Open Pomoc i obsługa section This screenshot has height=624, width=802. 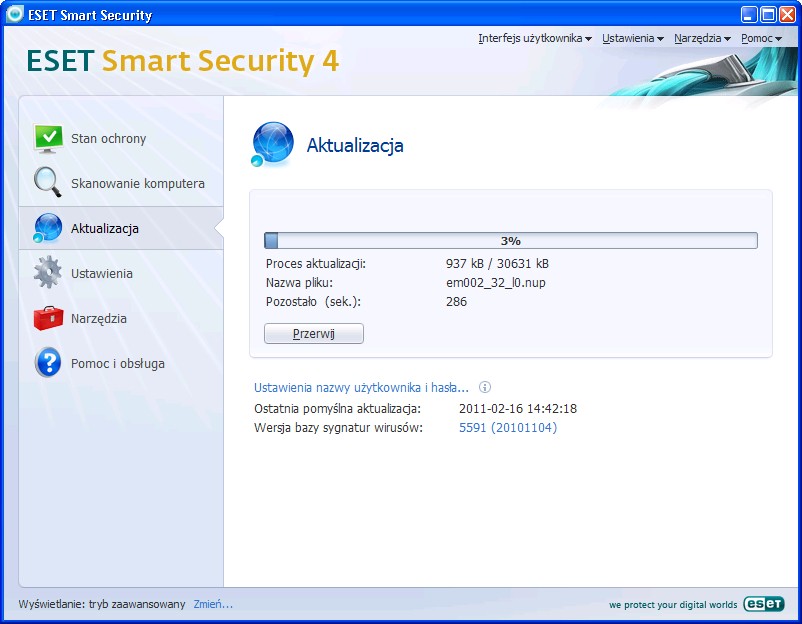pos(121,364)
